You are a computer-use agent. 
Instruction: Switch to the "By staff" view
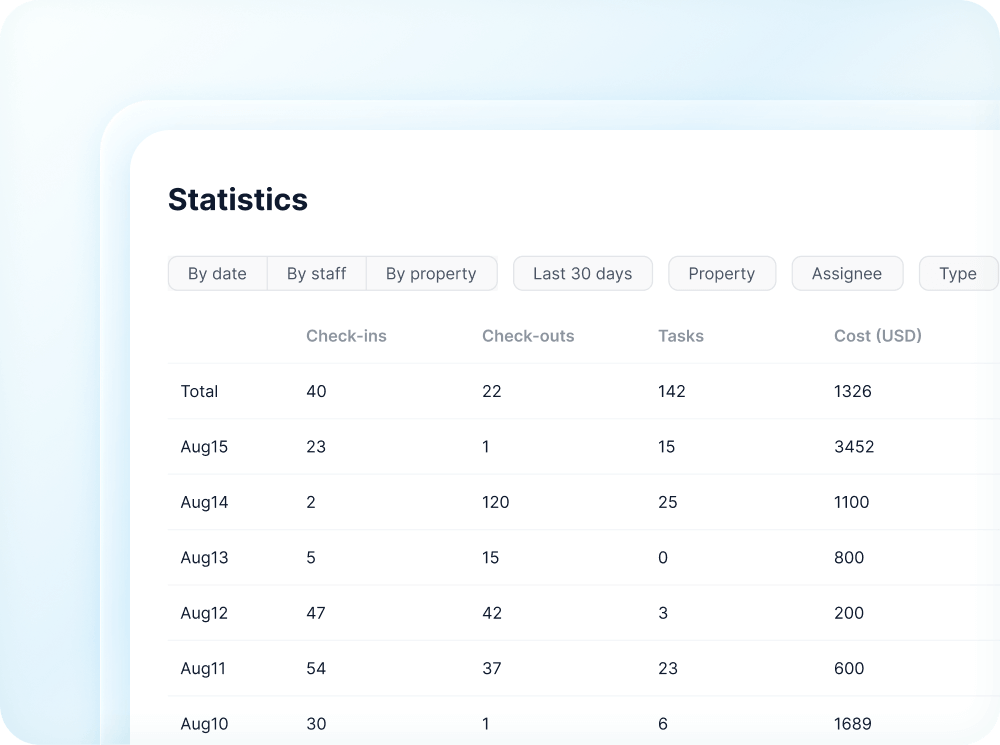316,273
